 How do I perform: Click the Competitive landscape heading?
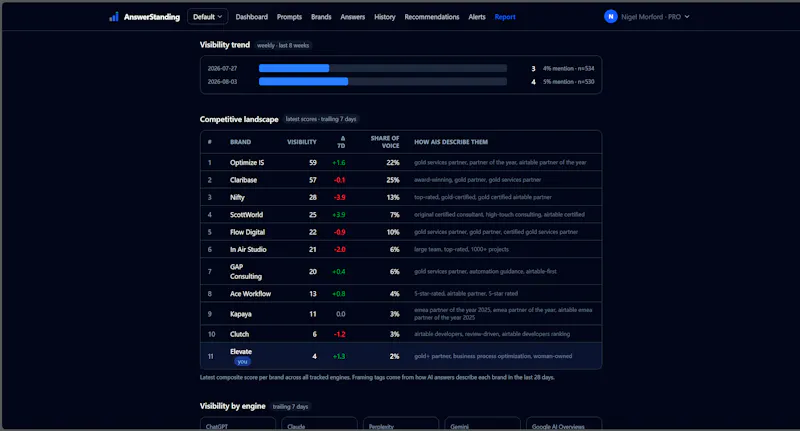(x=239, y=119)
